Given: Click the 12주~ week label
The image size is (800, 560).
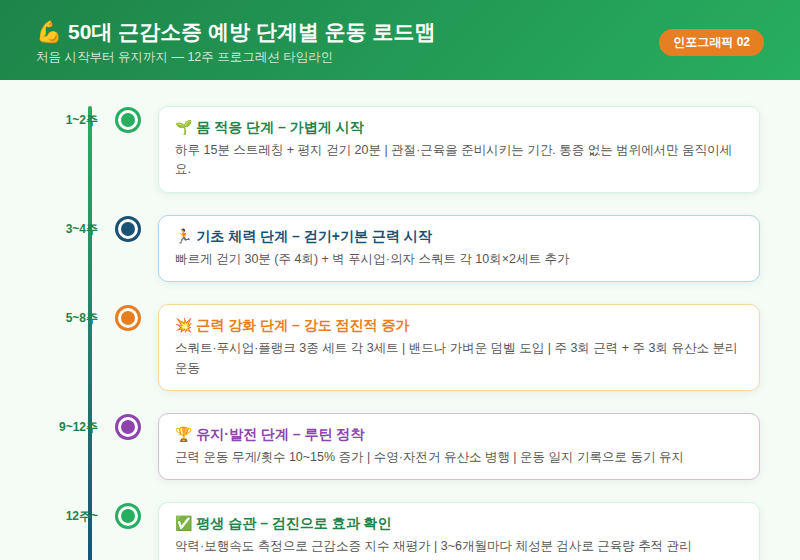Looking at the screenshot, I should point(81,516).
